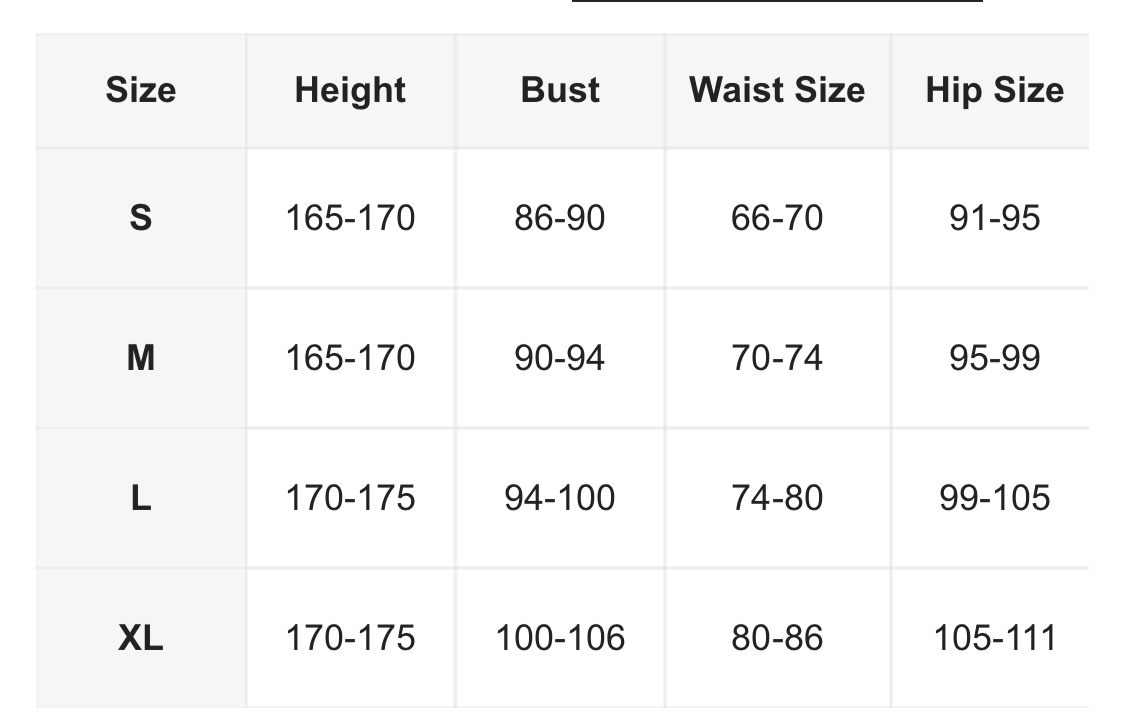Click the height value for size S
Image resolution: width=1125 pixels, height=721 pixels.
coord(350,217)
